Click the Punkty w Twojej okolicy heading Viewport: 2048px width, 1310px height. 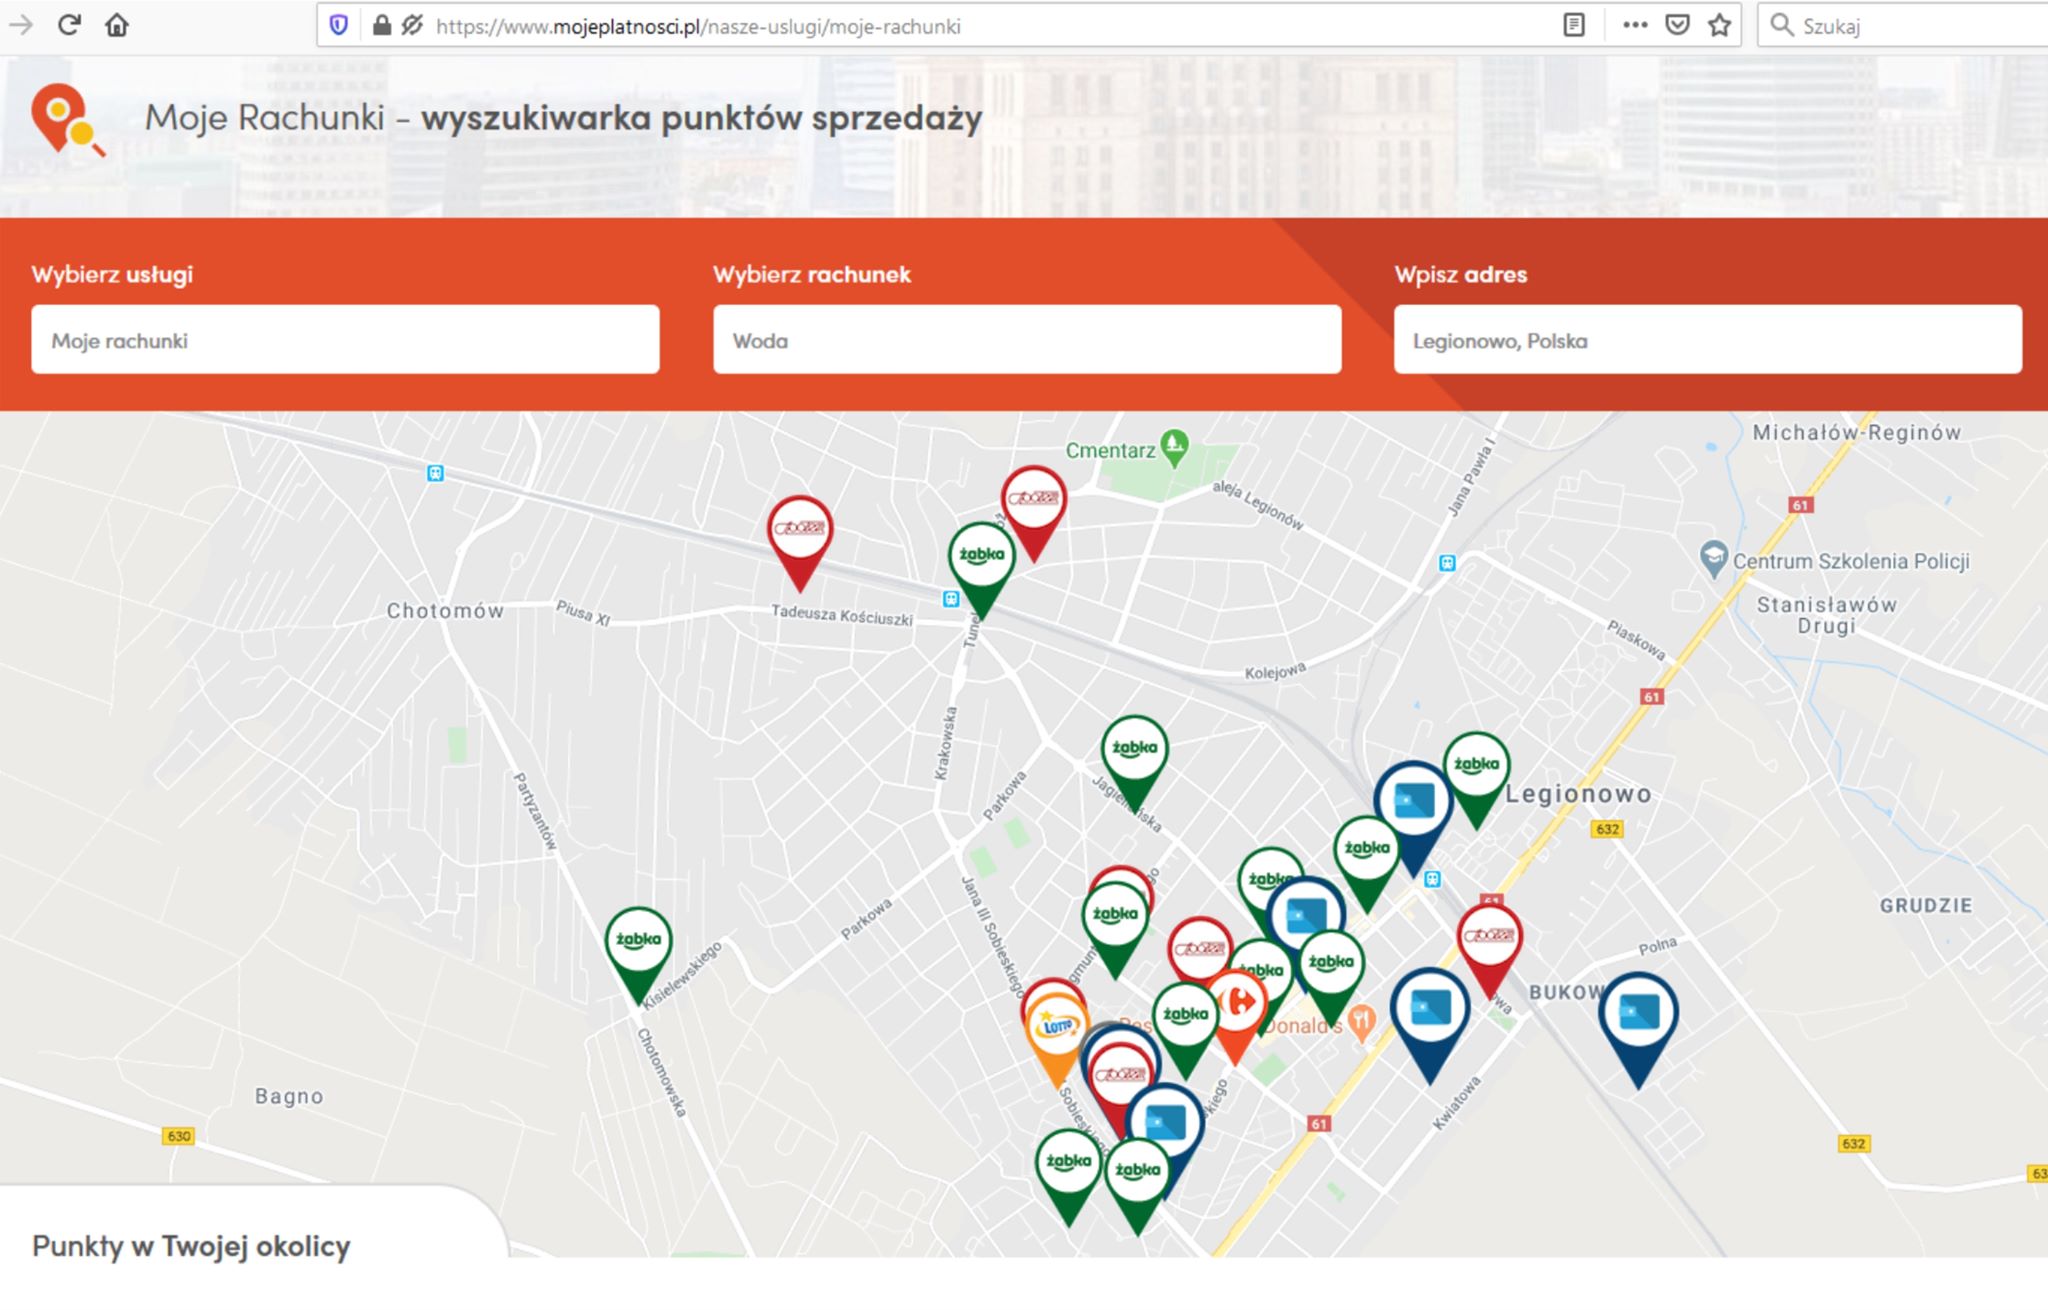point(191,1246)
